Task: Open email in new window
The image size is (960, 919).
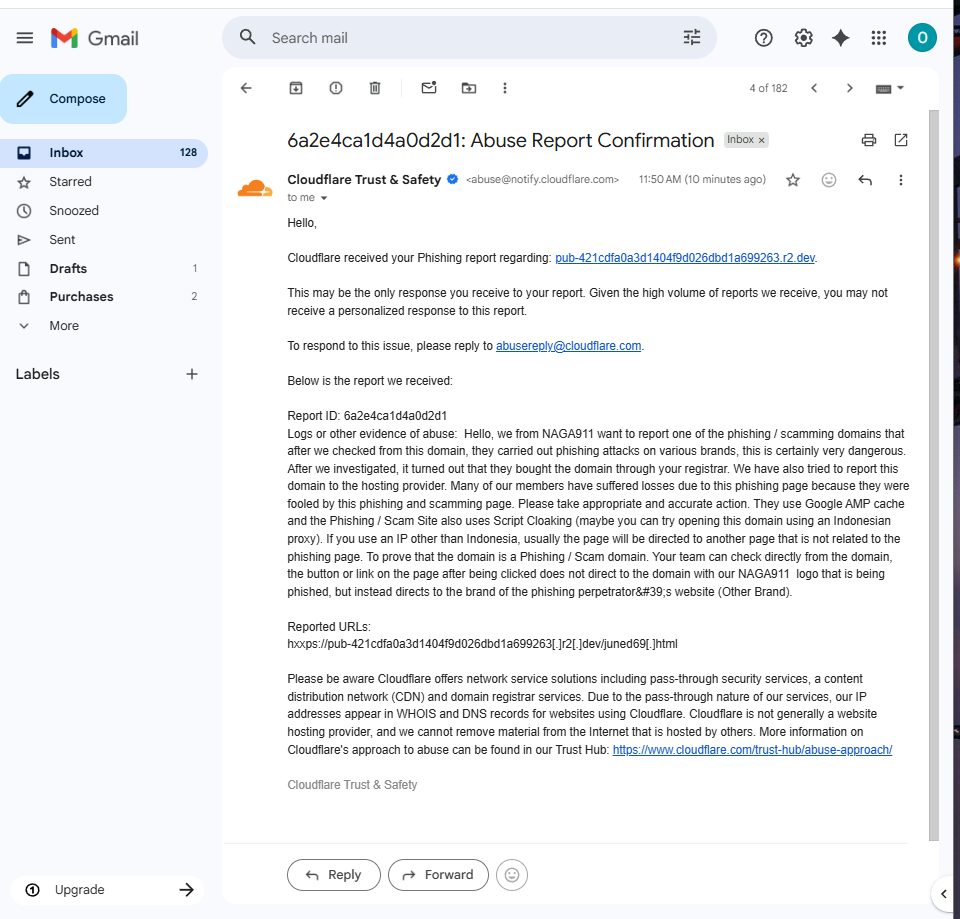Action: click(x=901, y=140)
